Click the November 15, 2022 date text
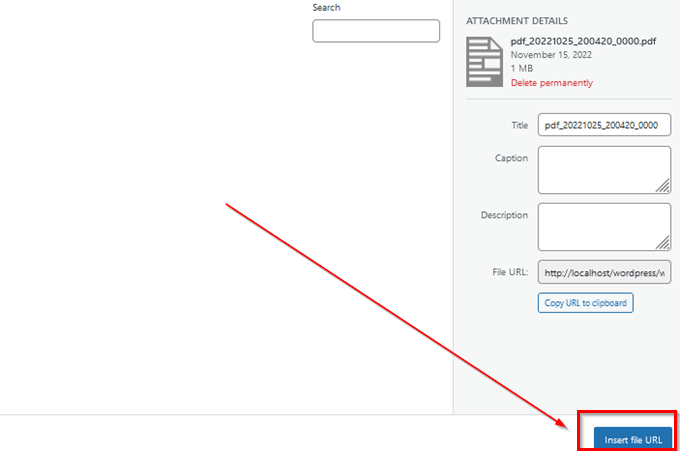 (551, 55)
